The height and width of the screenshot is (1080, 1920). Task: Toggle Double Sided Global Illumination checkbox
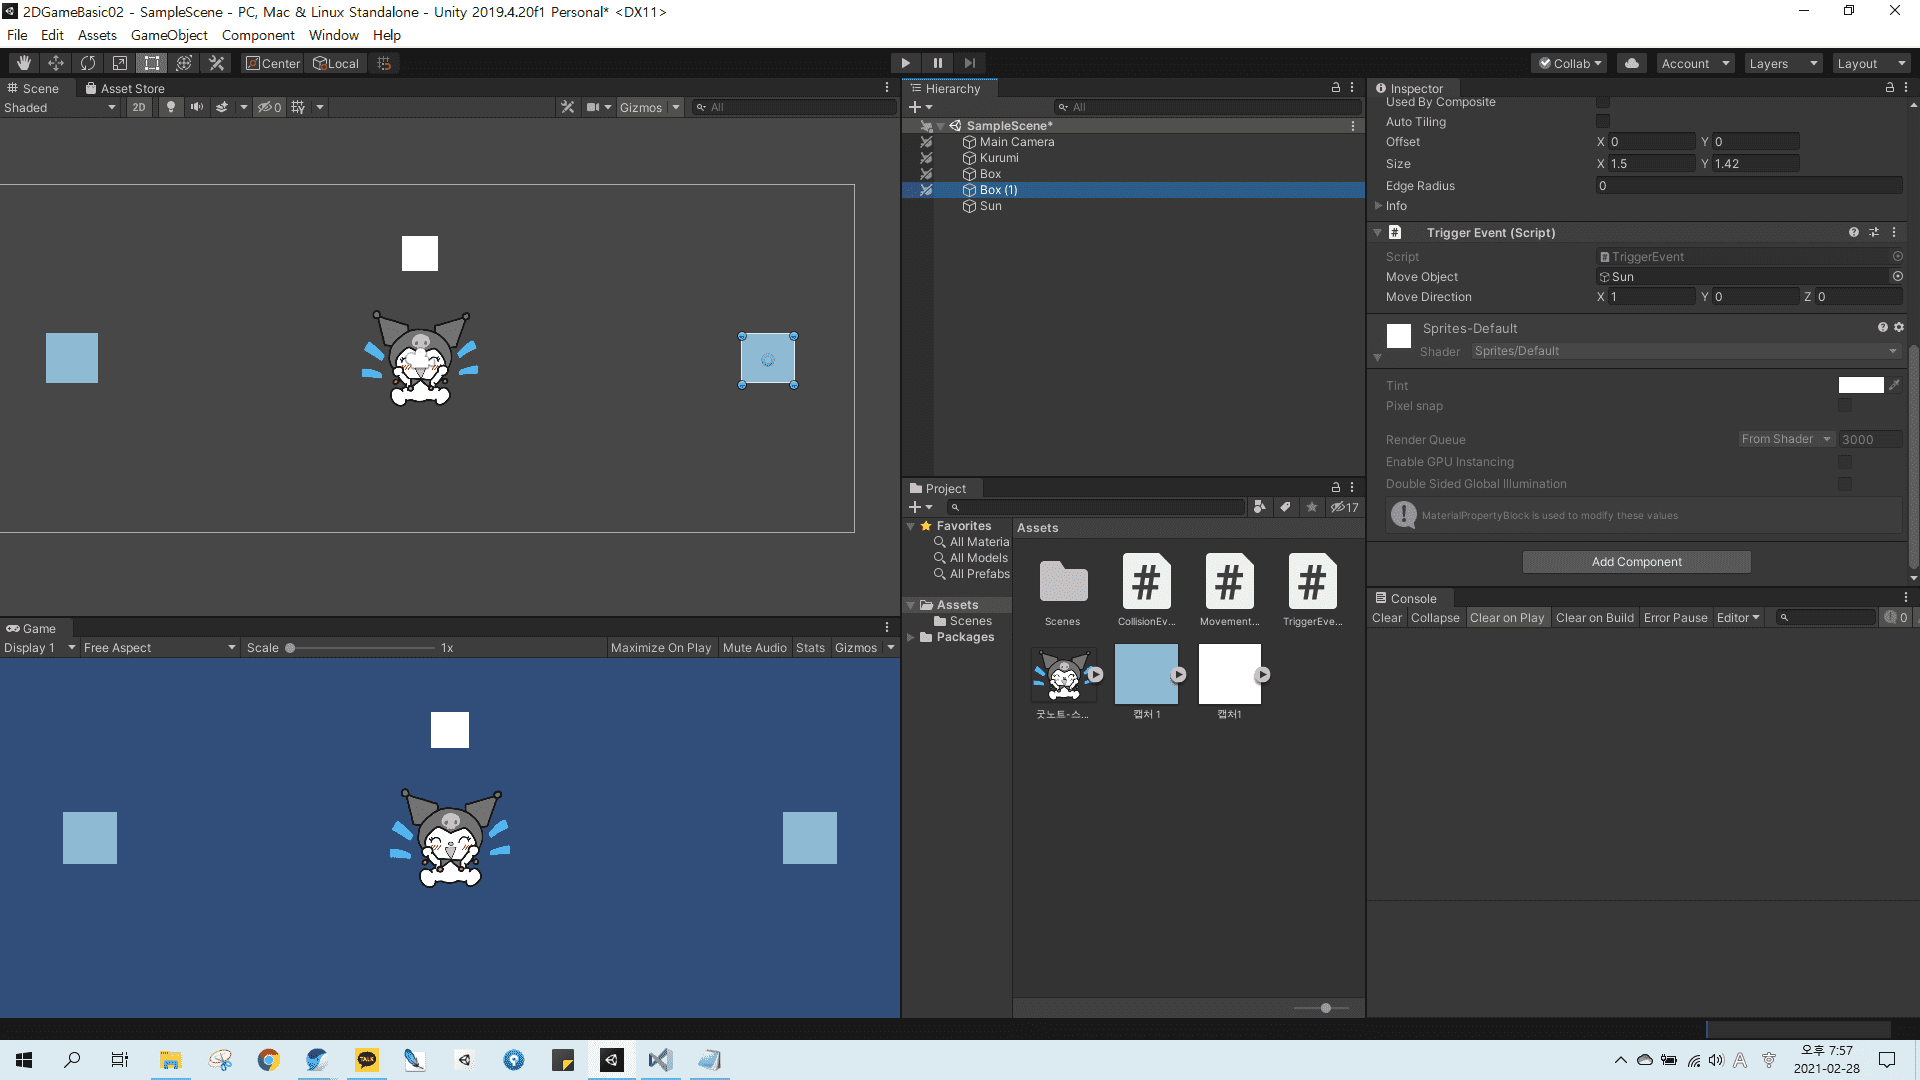click(1845, 484)
